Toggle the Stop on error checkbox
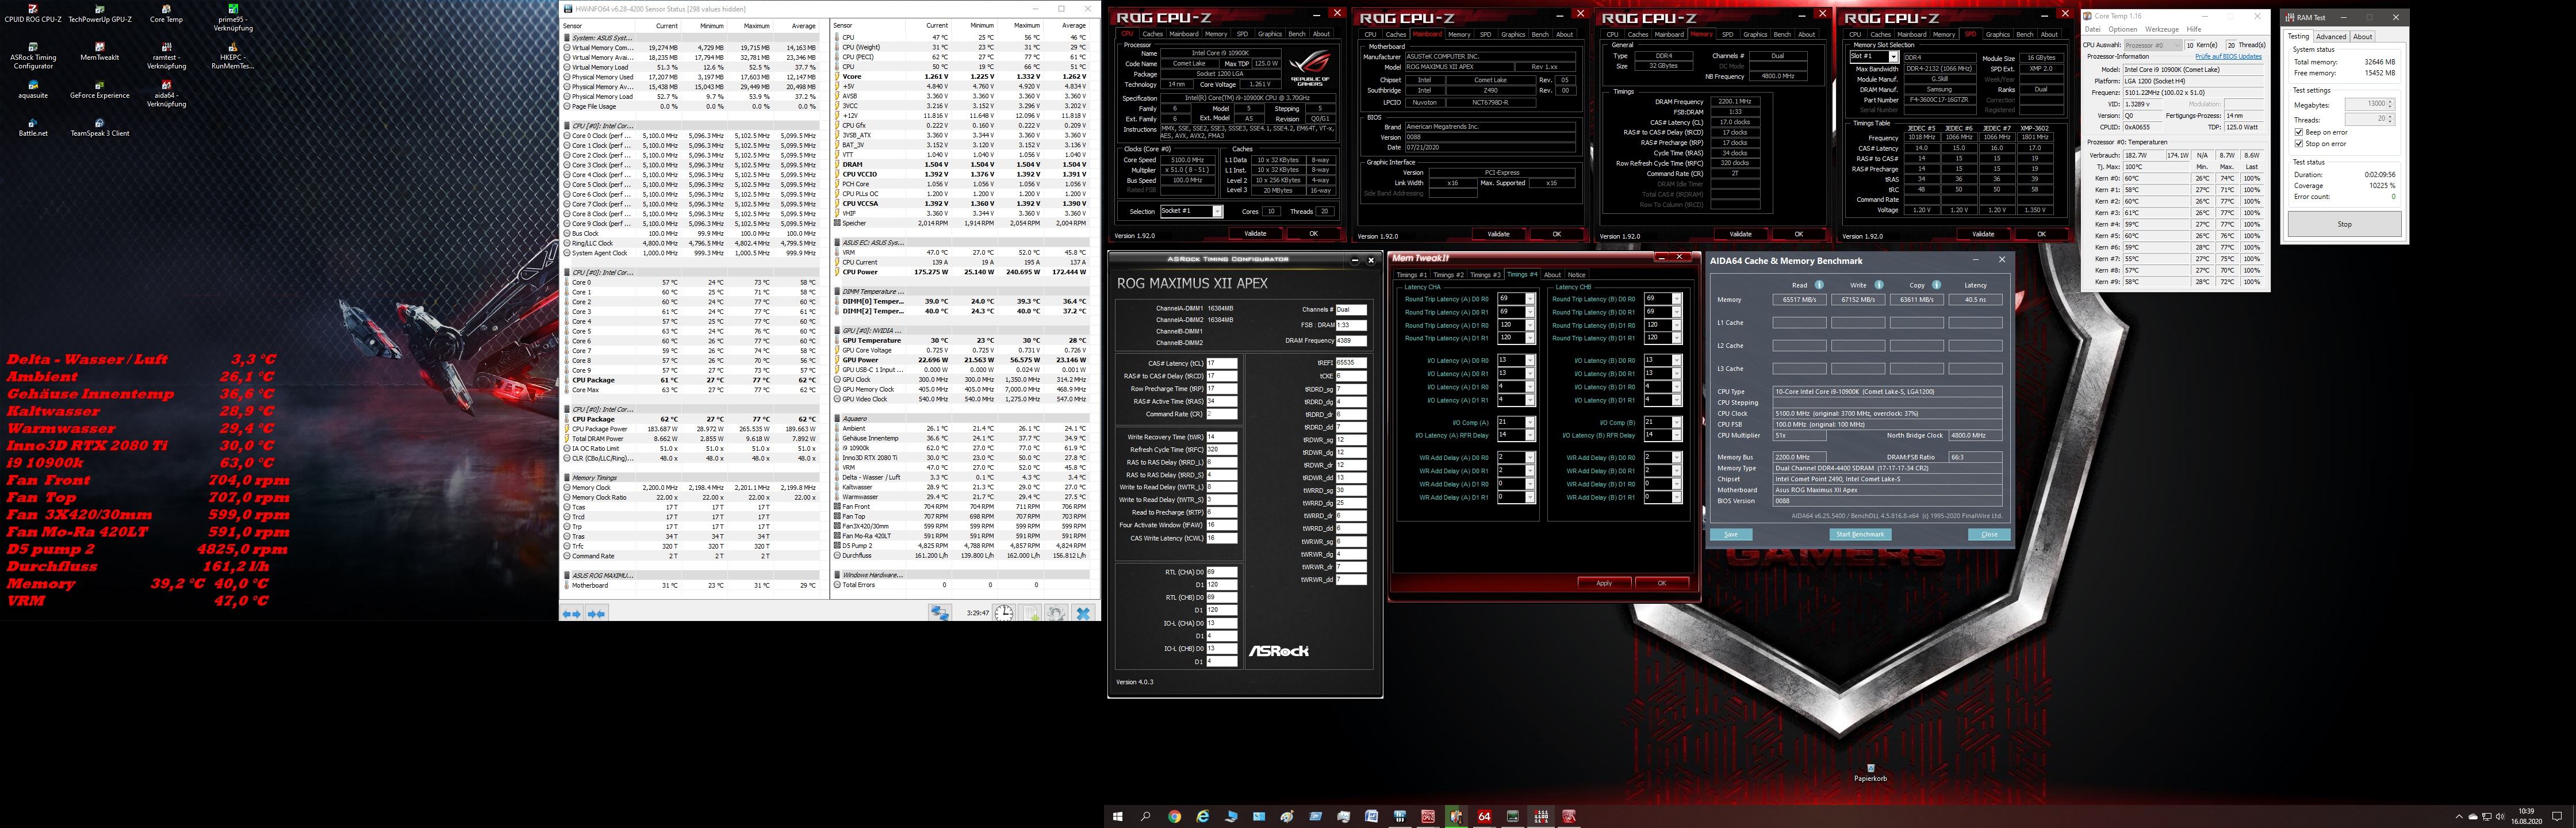Screen dimensions: 2576x828 (2299, 144)
